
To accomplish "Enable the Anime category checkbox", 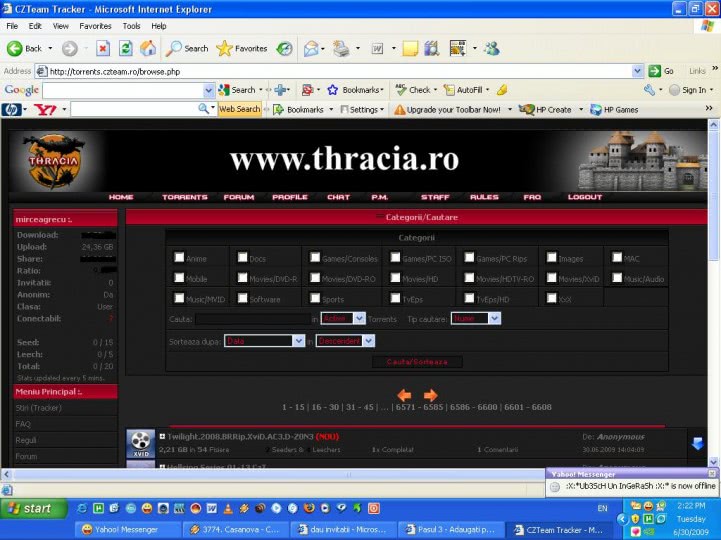I will pos(180,257).
